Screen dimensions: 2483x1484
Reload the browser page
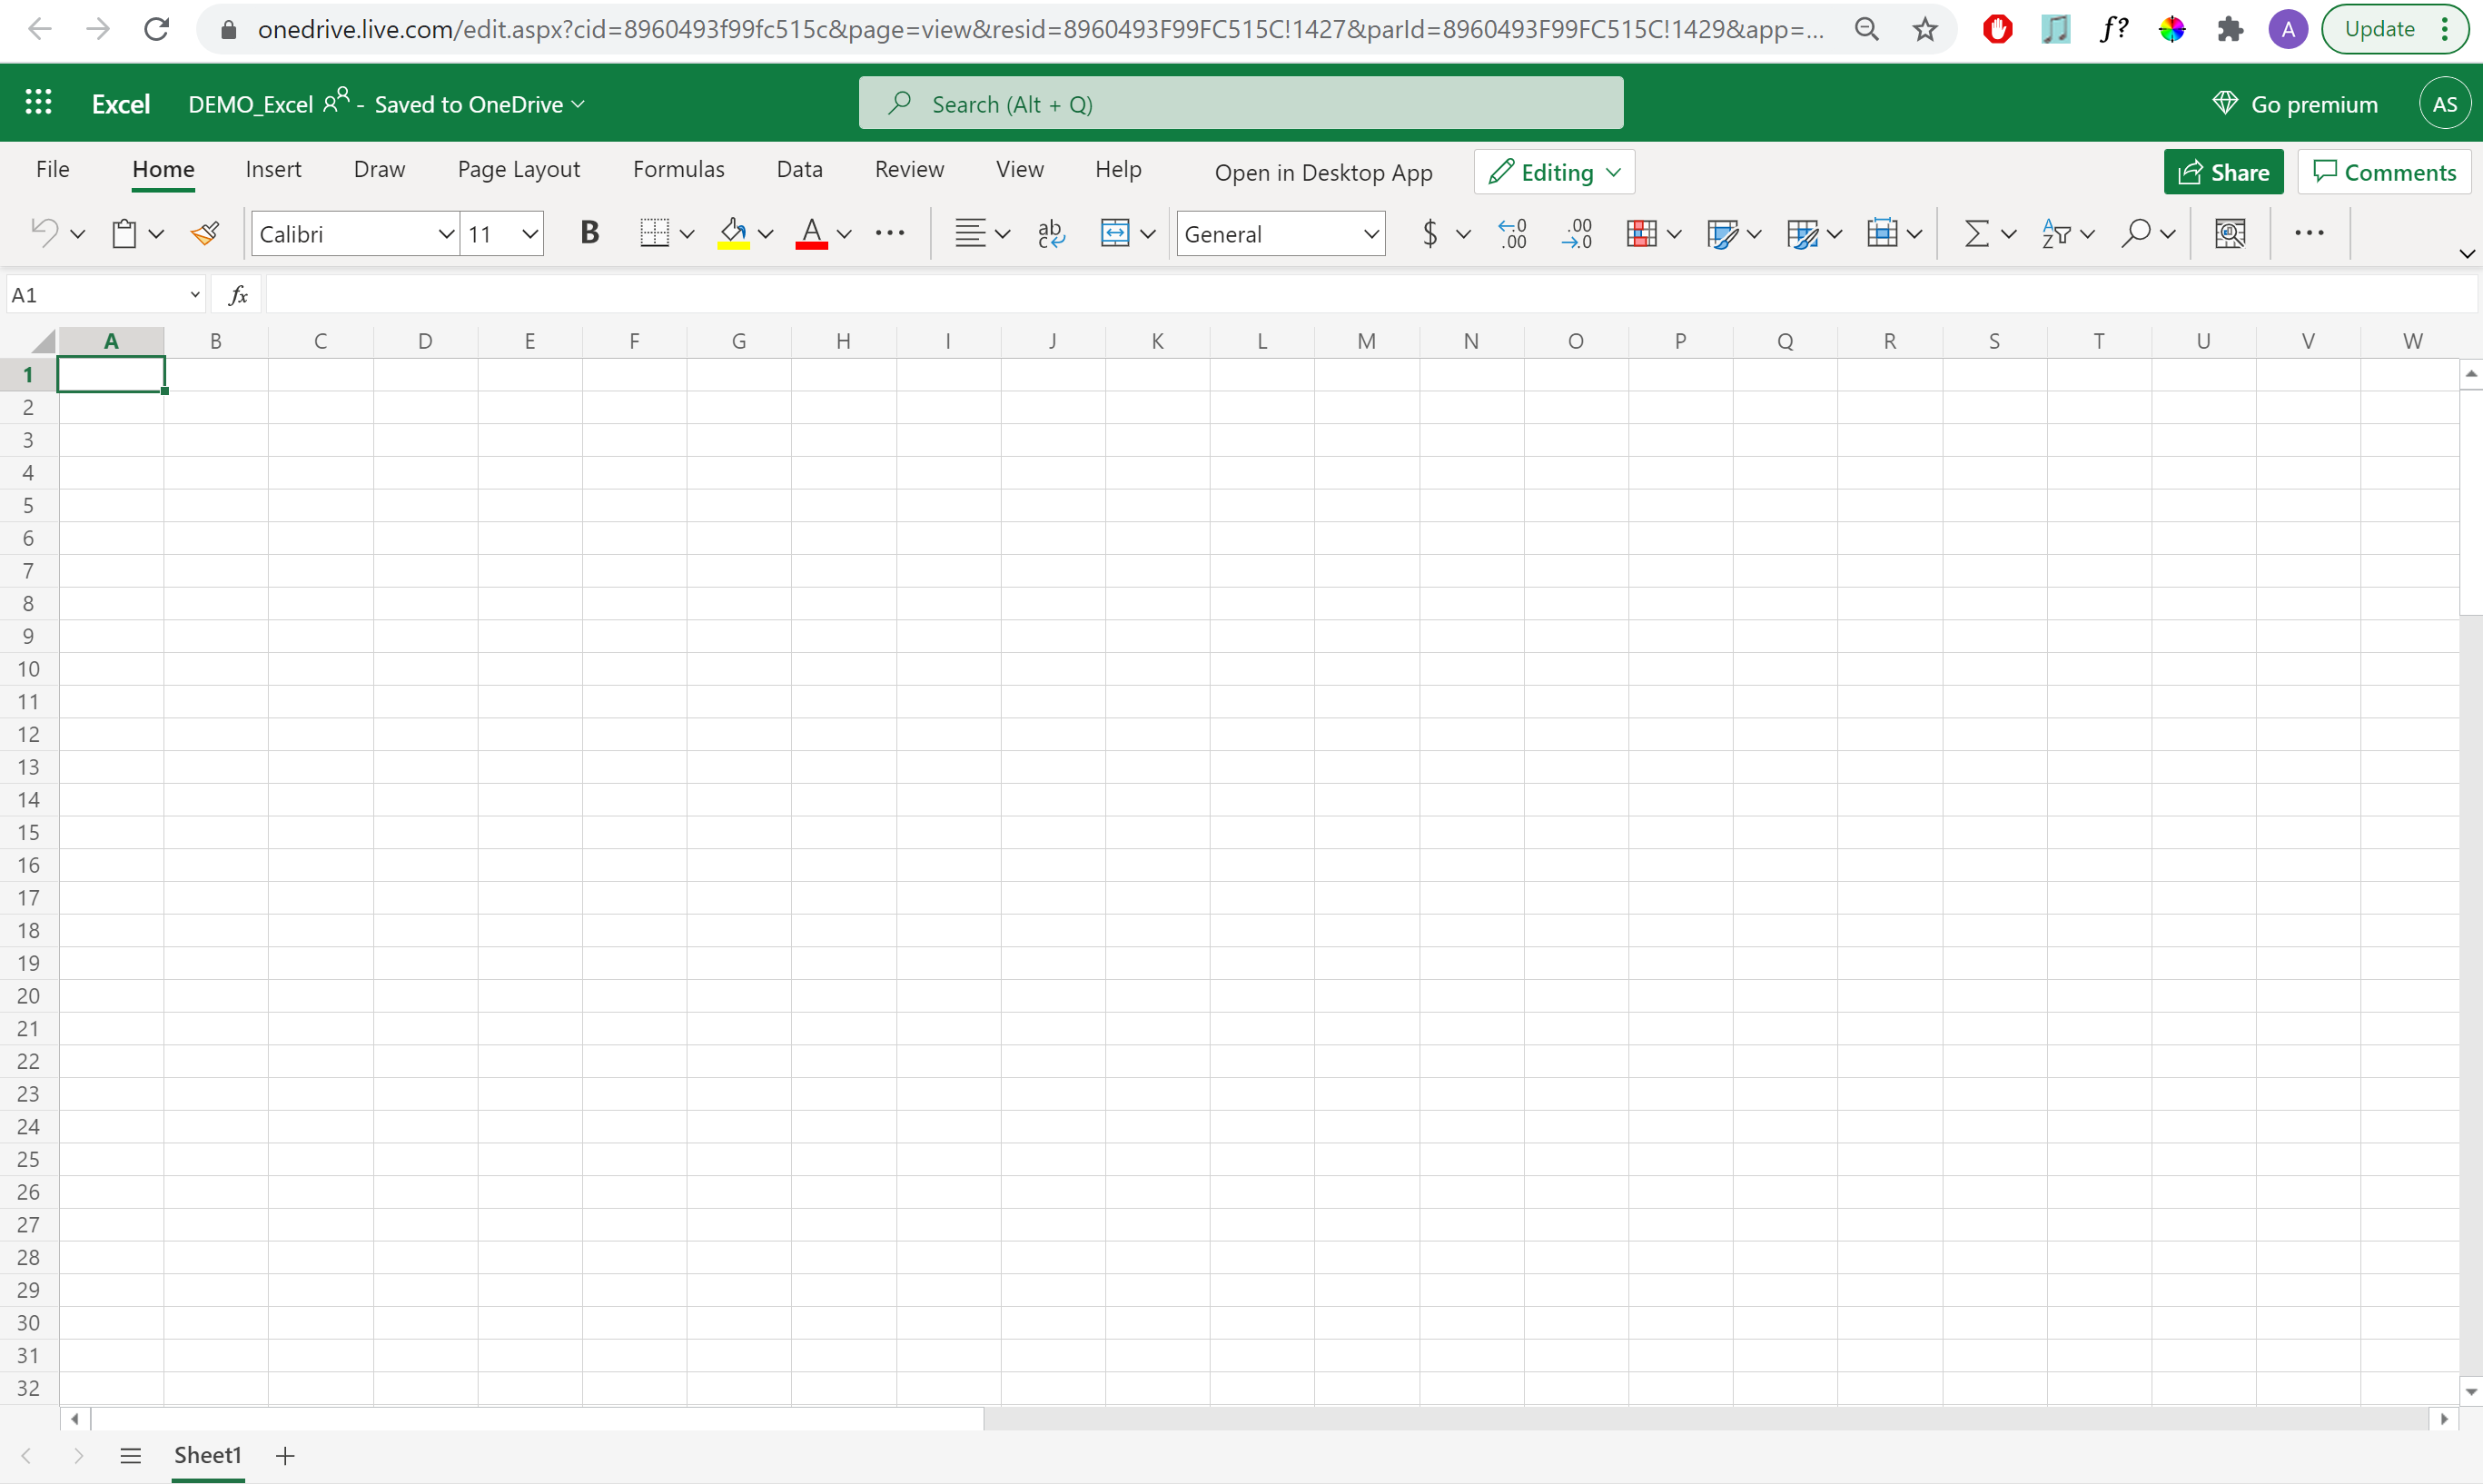pos(156,29)
